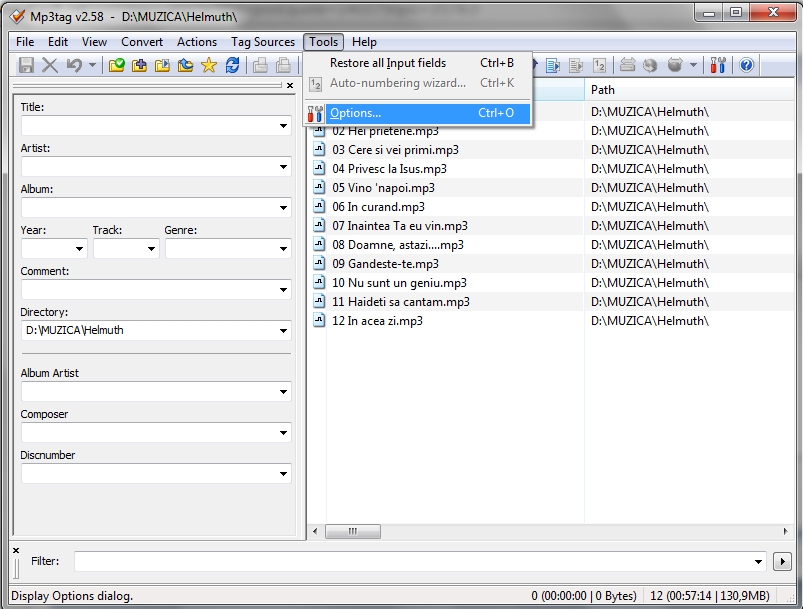Close the Filter bar with its X

(x=16, y=550)
